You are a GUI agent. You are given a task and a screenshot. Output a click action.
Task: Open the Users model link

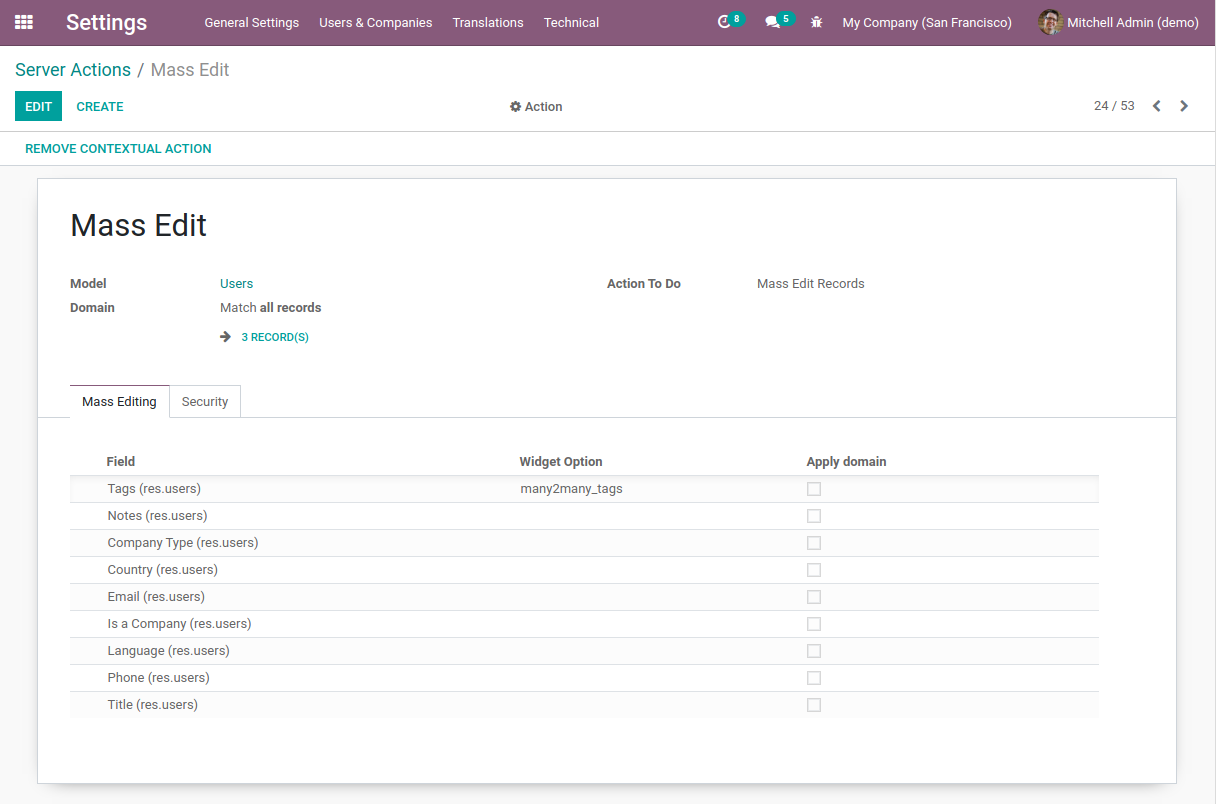[x=236, y=283]
